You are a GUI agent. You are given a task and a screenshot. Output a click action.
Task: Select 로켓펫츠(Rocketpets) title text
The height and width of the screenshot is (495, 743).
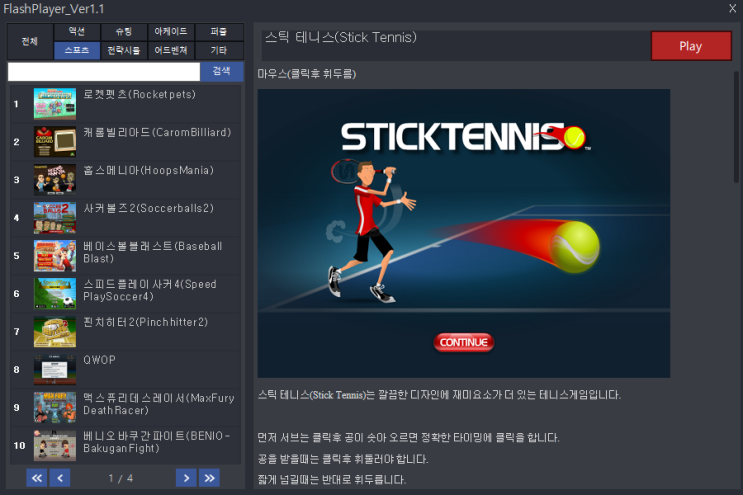coord(139,94)
